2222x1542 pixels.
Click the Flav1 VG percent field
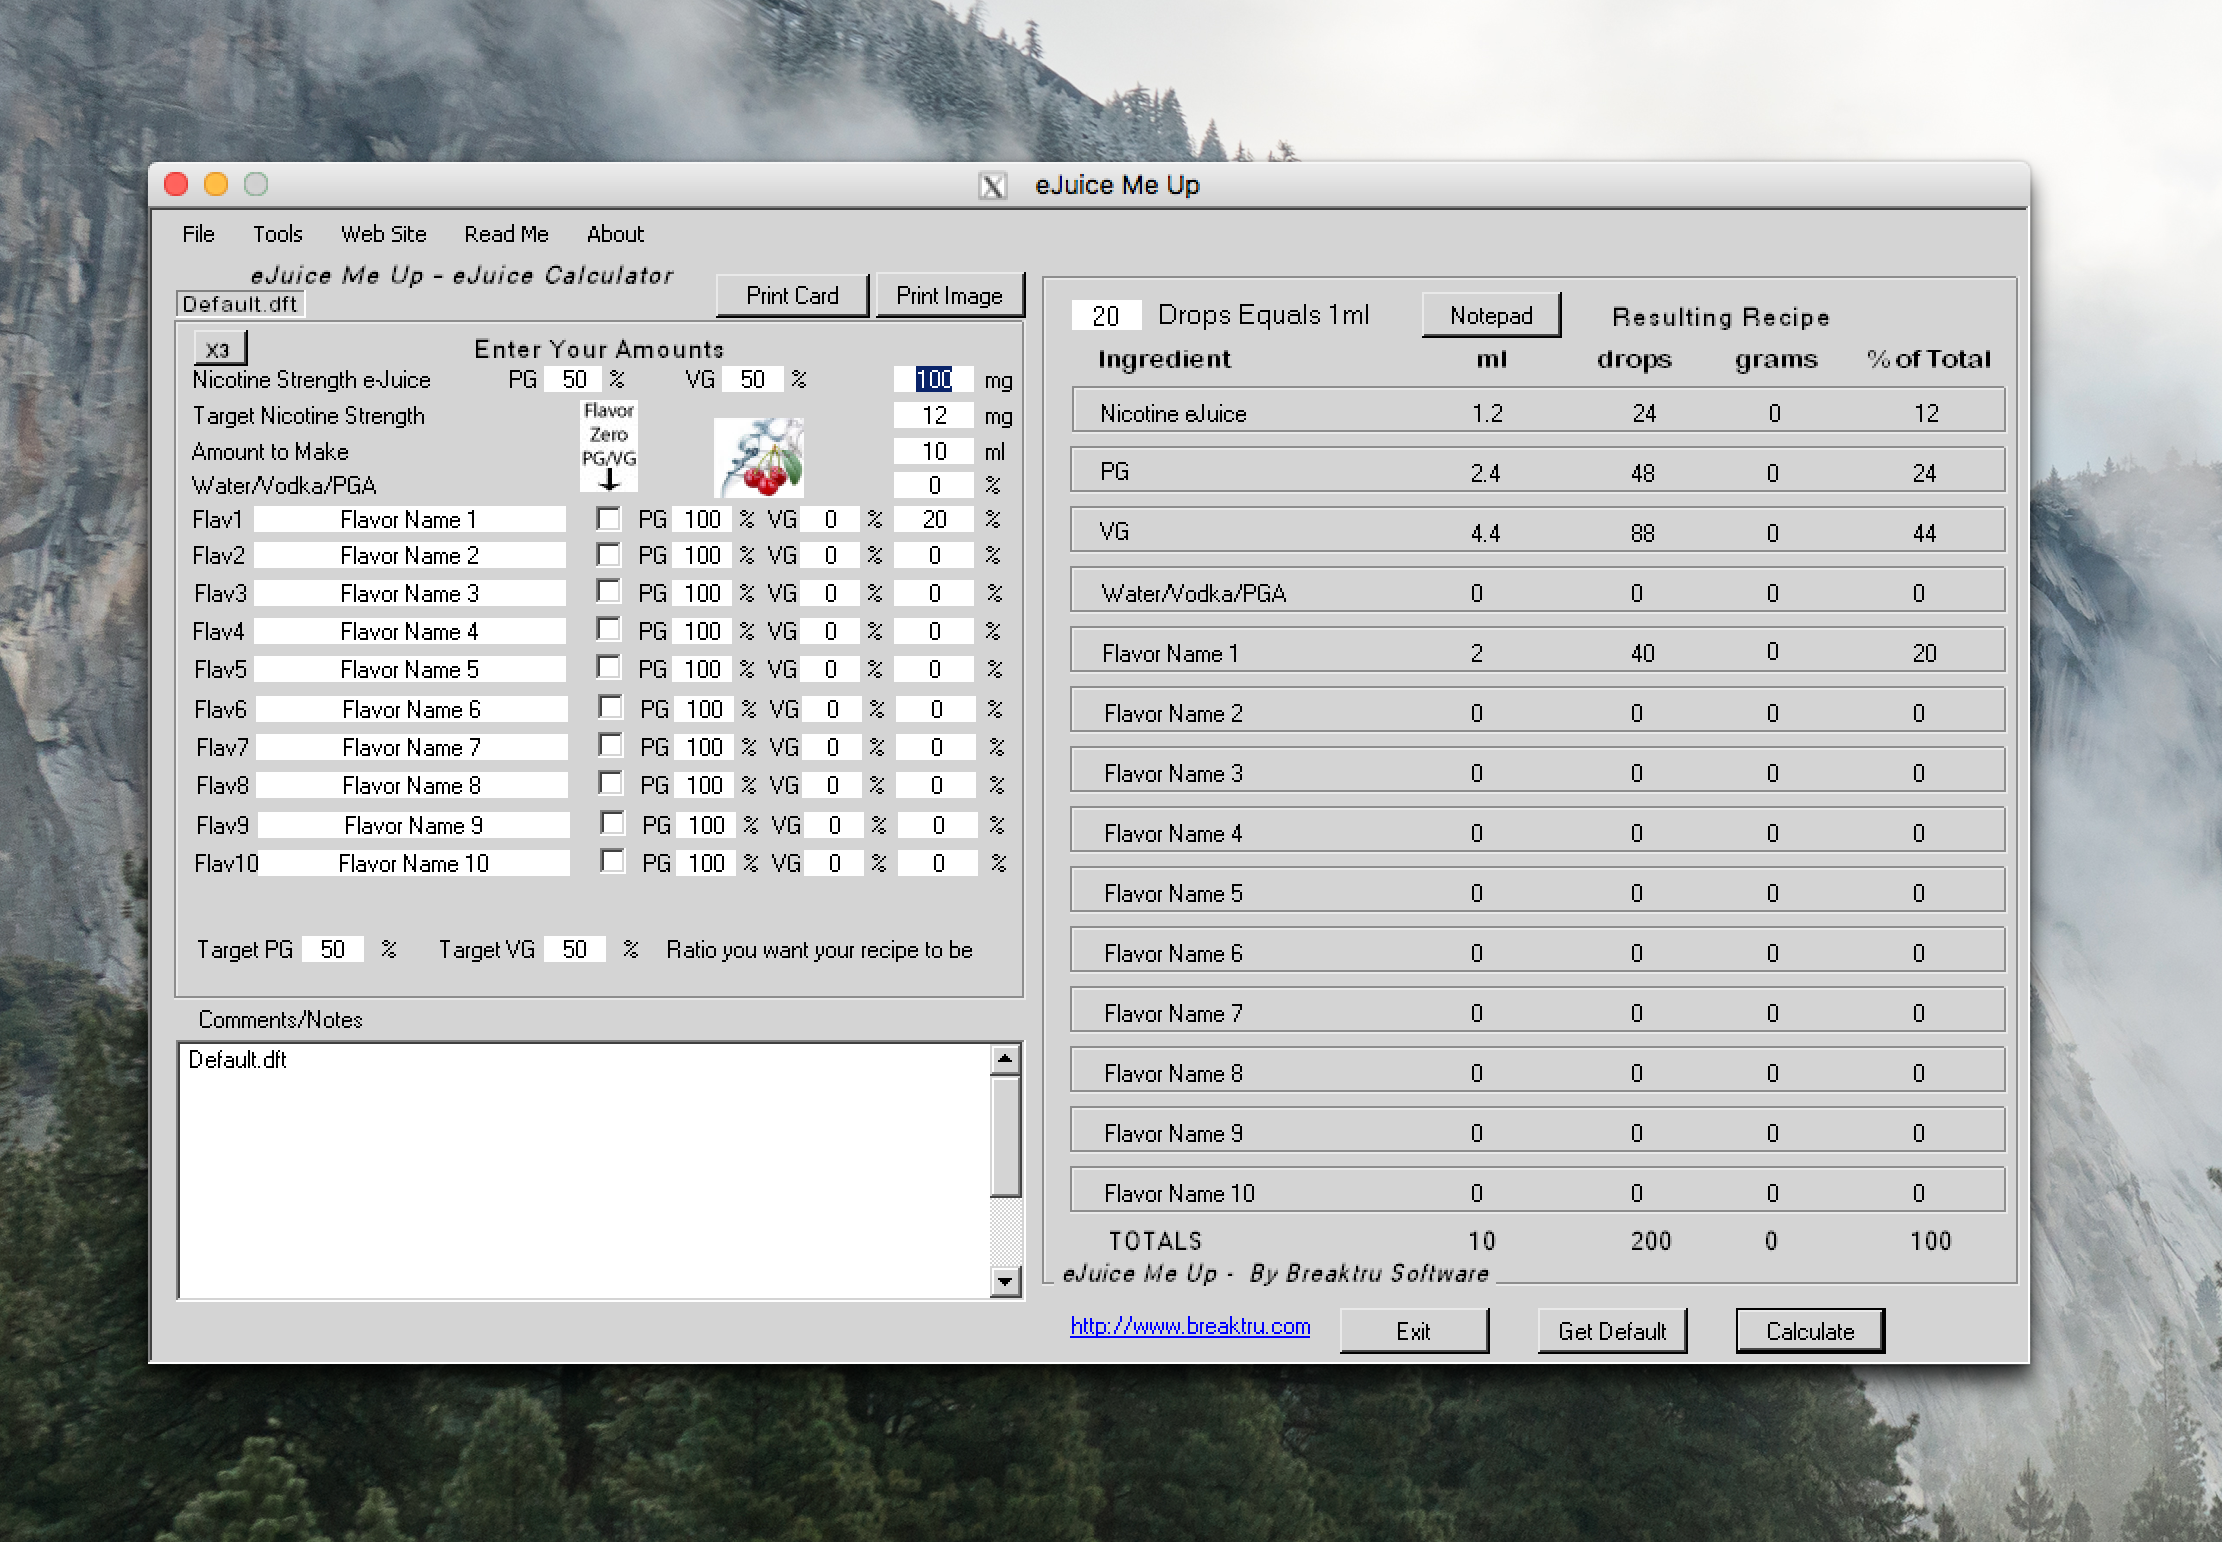[x=831, y=519]
